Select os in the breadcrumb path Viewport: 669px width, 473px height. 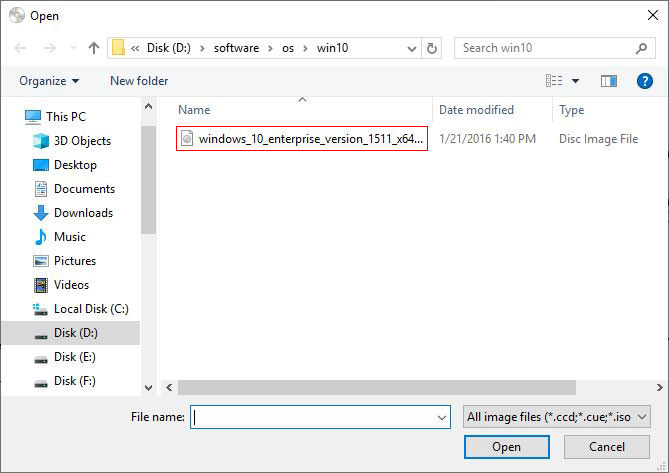pos(288,48)
